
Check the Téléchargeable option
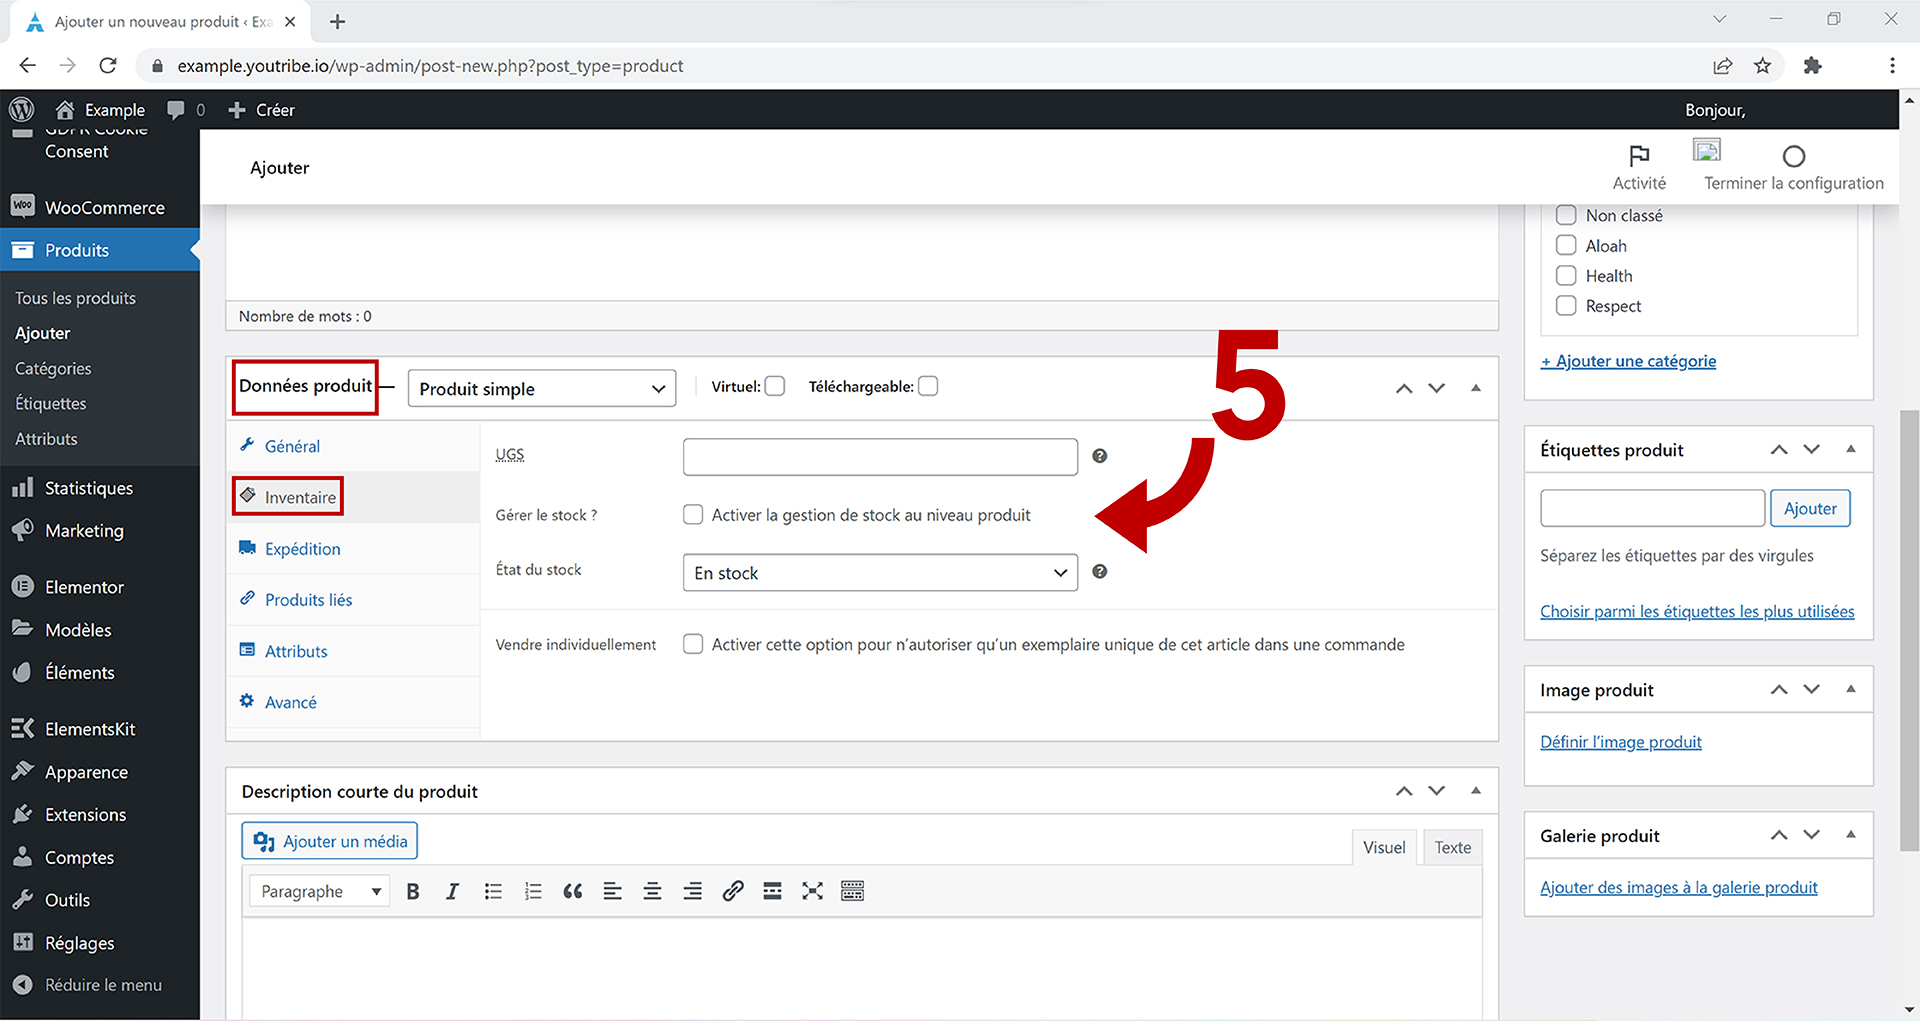[928, 386]
